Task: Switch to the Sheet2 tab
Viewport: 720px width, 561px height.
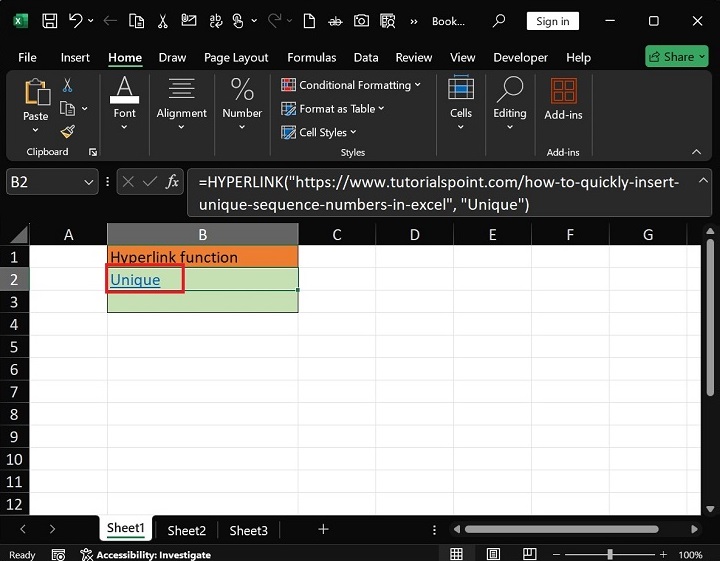Action: click(x=187, y=530)
